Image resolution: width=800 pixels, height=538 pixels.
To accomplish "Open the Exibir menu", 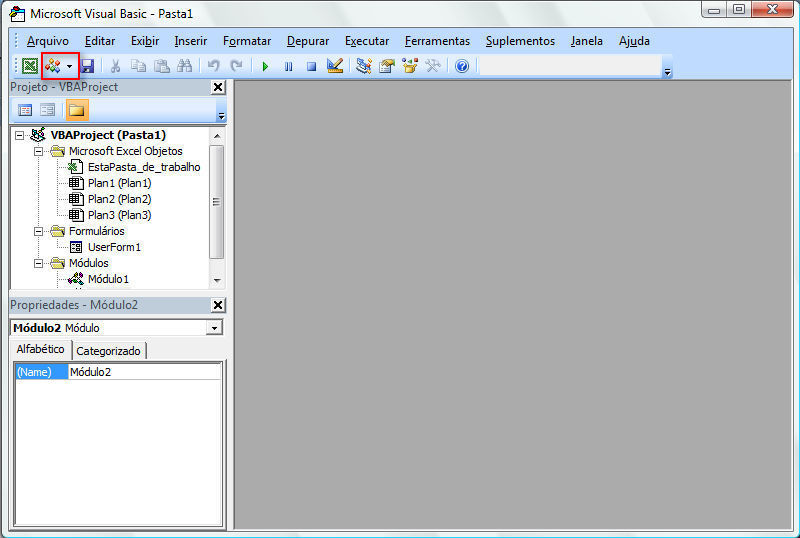I will tap(145, 41).
